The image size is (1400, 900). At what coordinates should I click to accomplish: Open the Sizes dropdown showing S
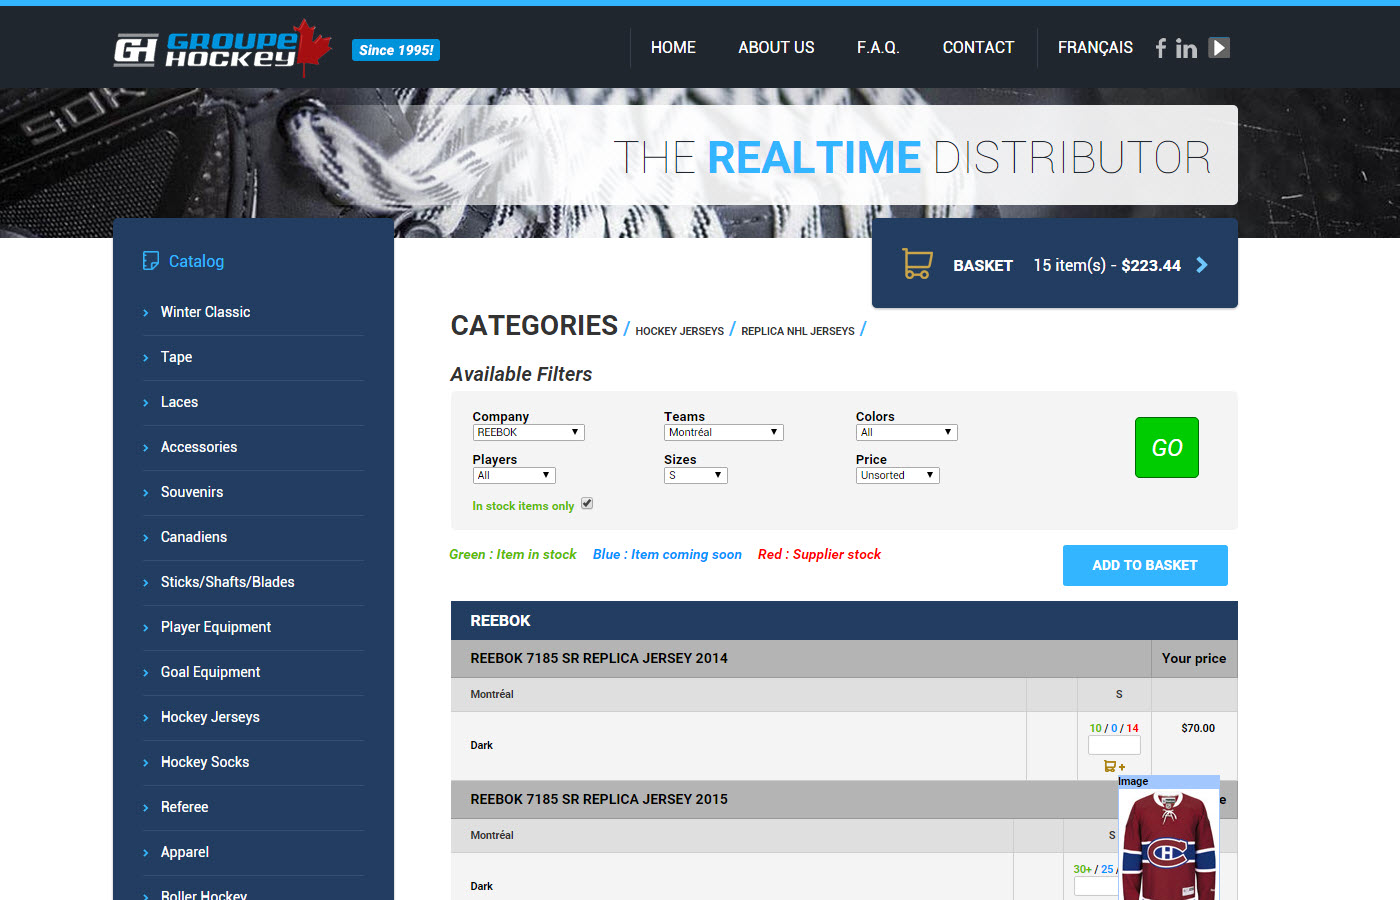tap(695, 475)
